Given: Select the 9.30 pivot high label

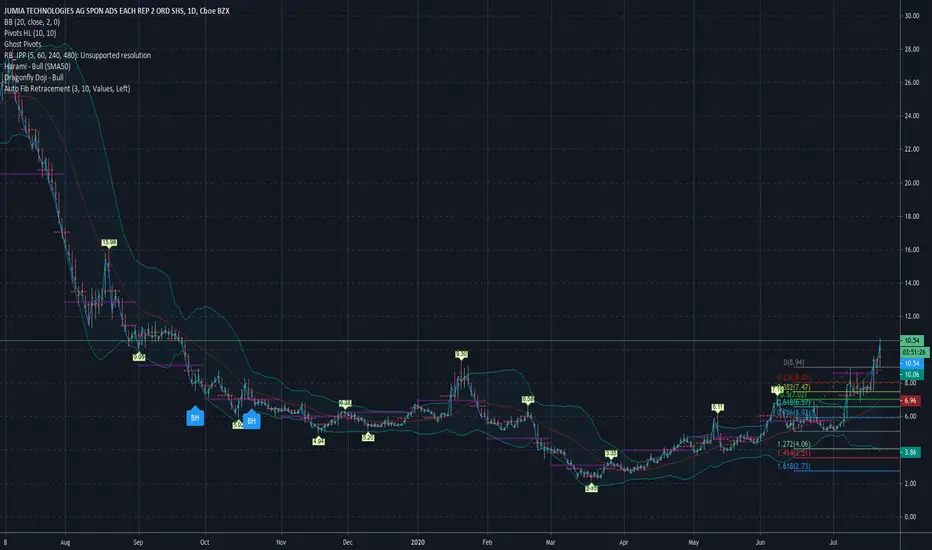Looking at the screenshot, I should point(461,354).
